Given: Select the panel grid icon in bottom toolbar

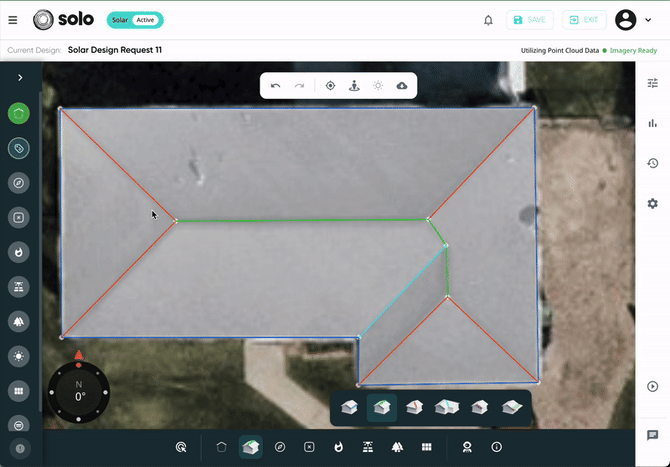Looking at the screenshot, I should click(426, 447).
